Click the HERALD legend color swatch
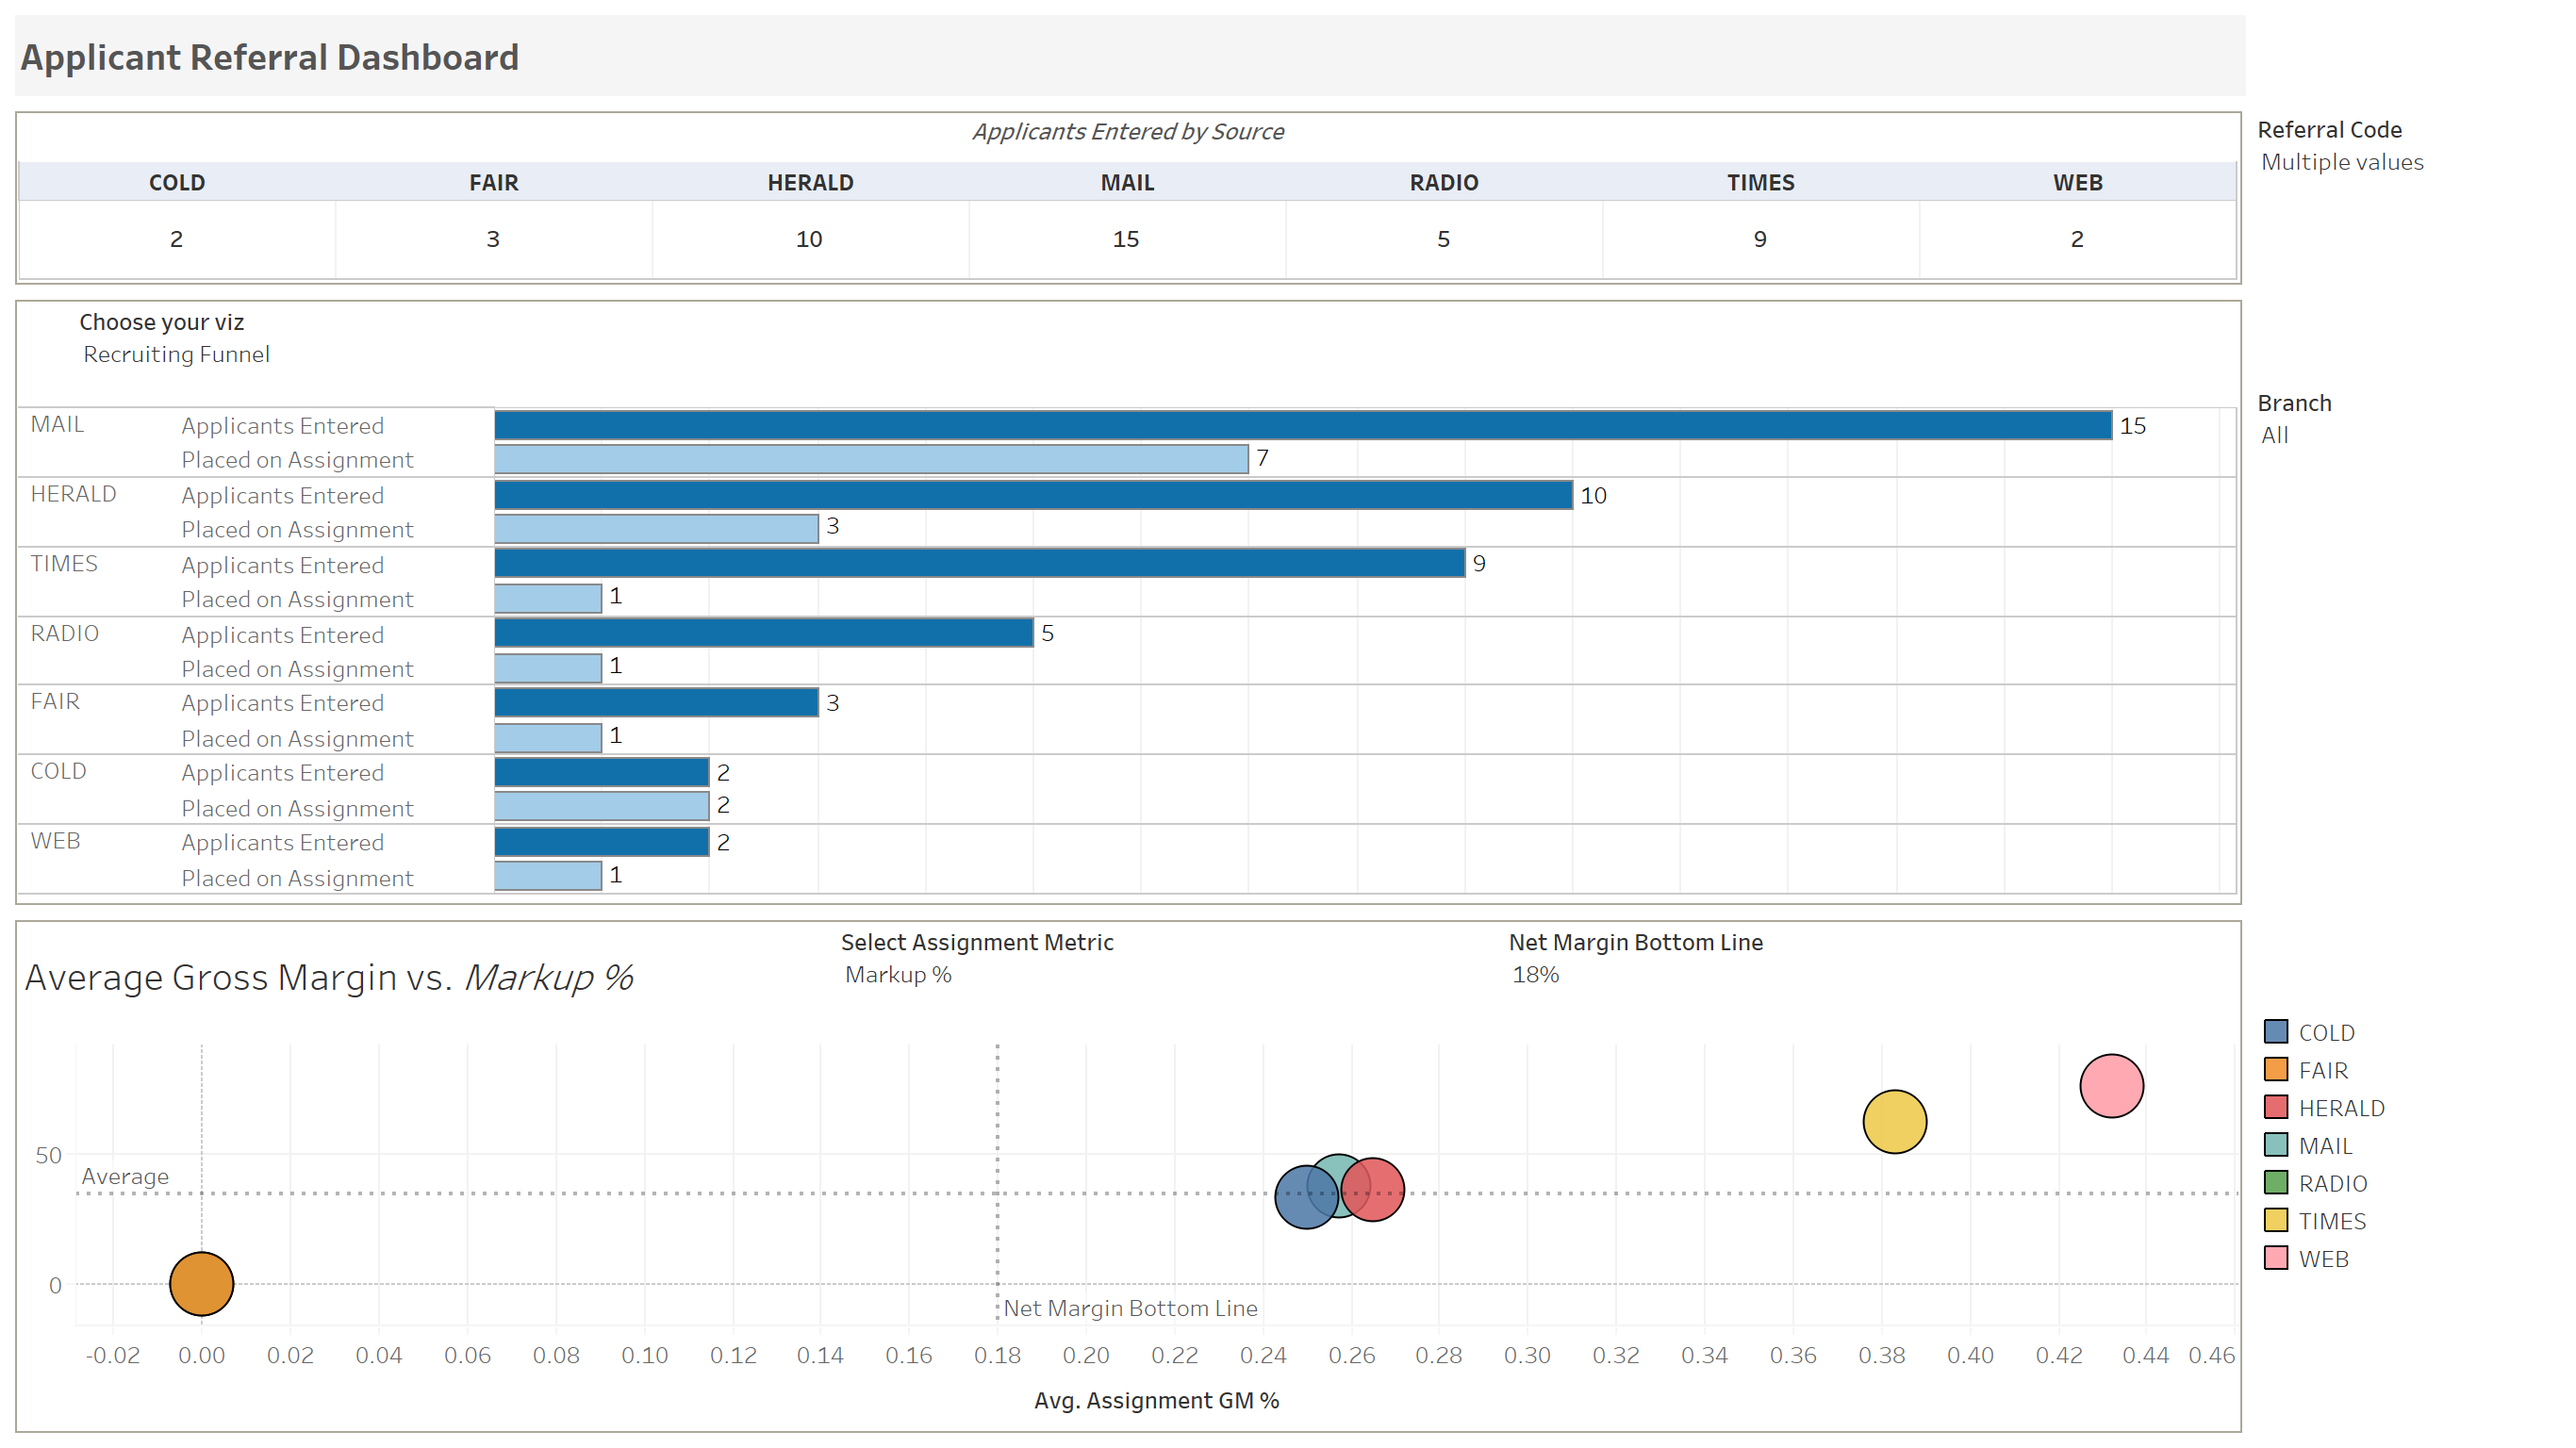 tap(2276, 1107)
